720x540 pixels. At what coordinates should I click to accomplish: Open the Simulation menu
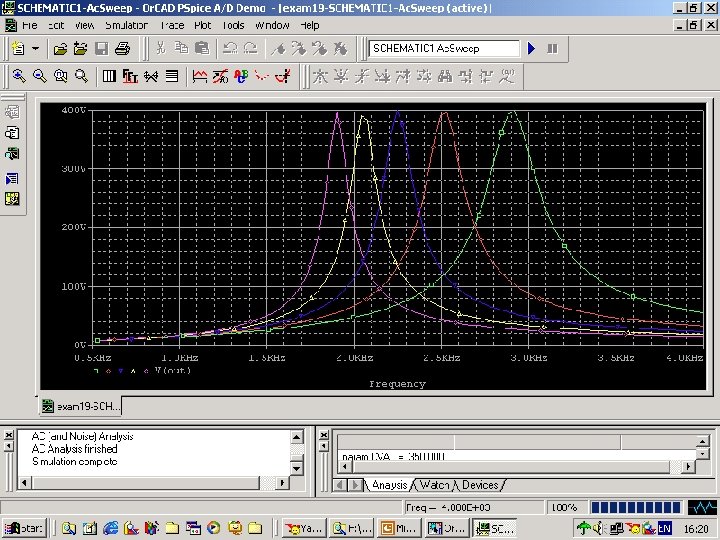coord(126,25)
